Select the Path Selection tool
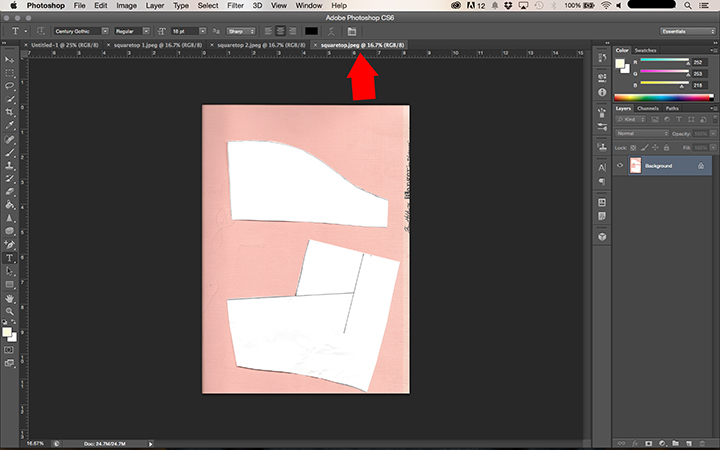This screenshot has width=720, height=450. (9, 271)
